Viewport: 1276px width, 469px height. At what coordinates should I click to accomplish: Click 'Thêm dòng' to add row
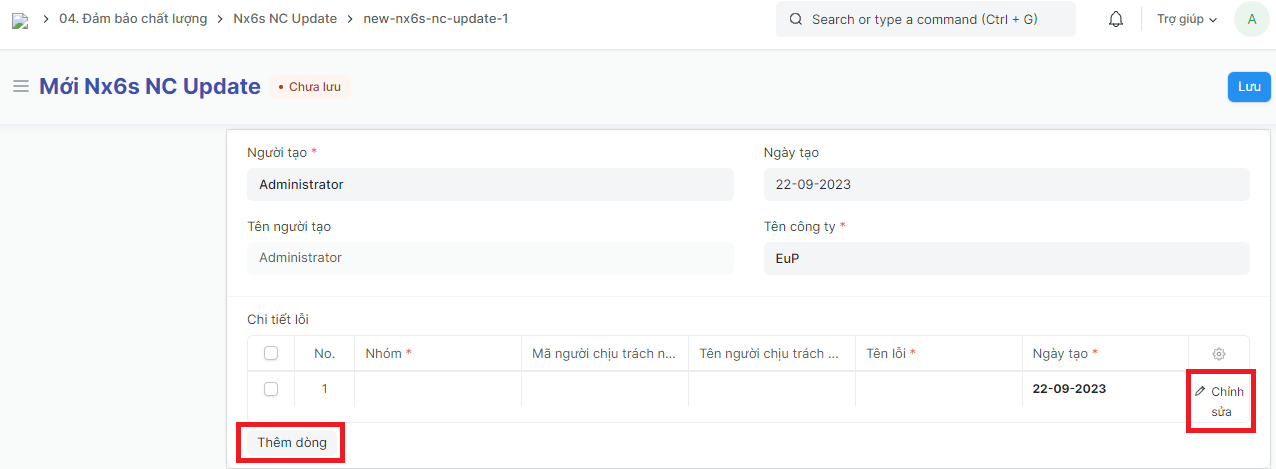click(x=292, y=442)
